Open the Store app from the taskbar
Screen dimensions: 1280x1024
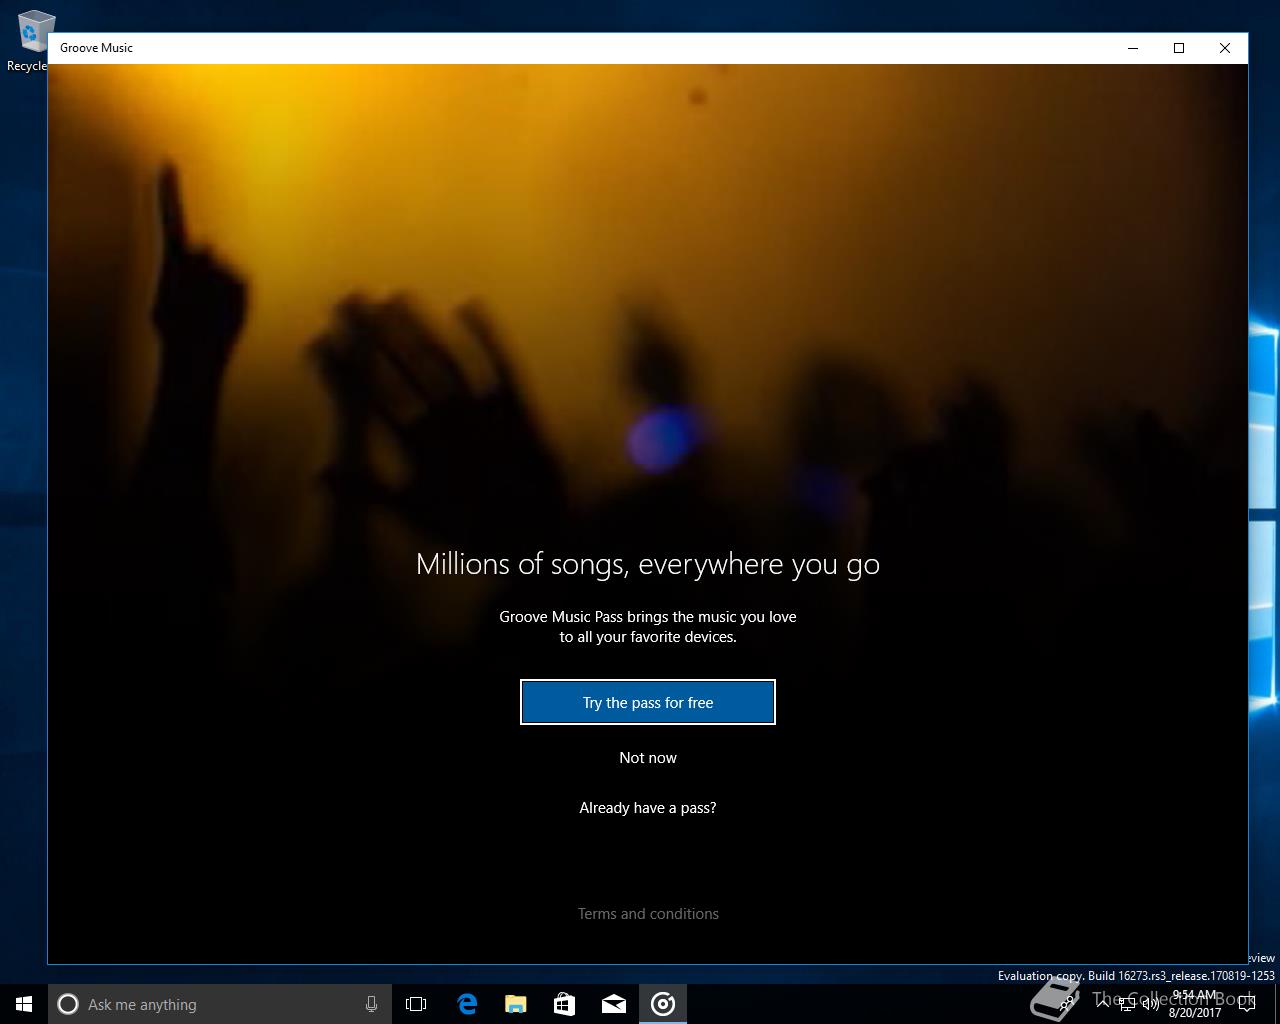coord(564,1004)
